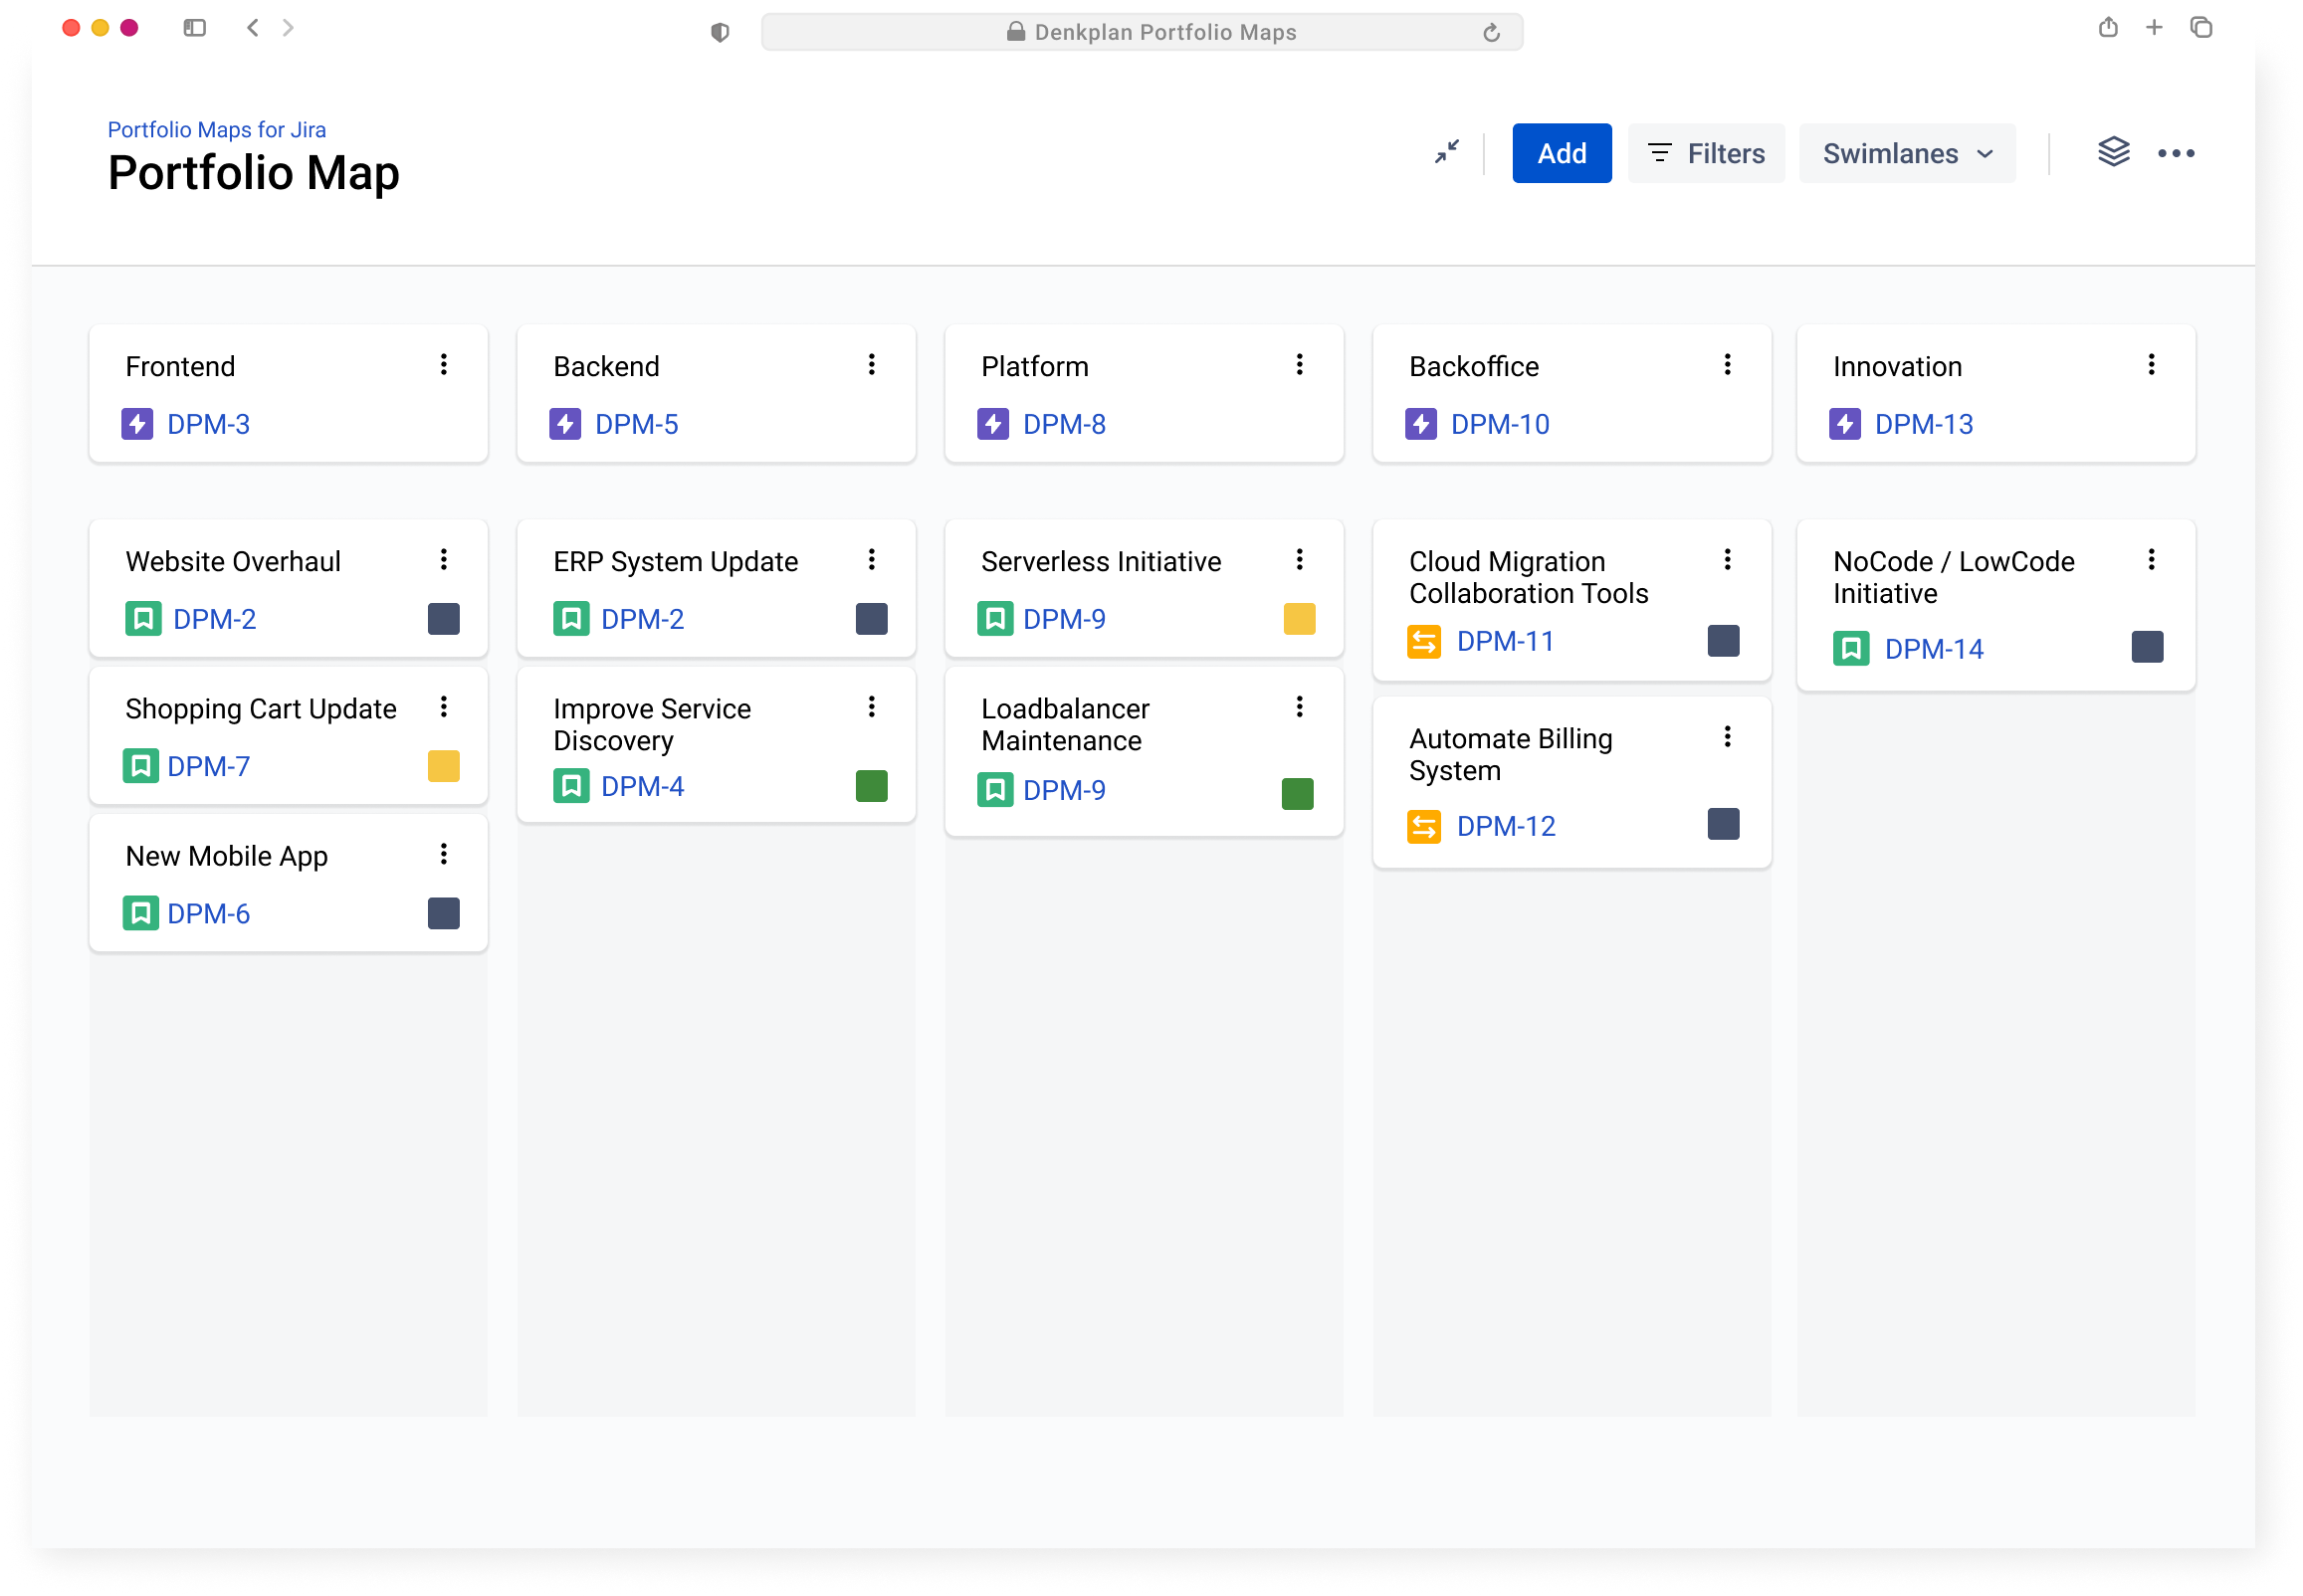The image size is (2303, 1596).
Task: Open the Portfolio Maps for Jira breadcrumb link
Action: click(216, 129)
